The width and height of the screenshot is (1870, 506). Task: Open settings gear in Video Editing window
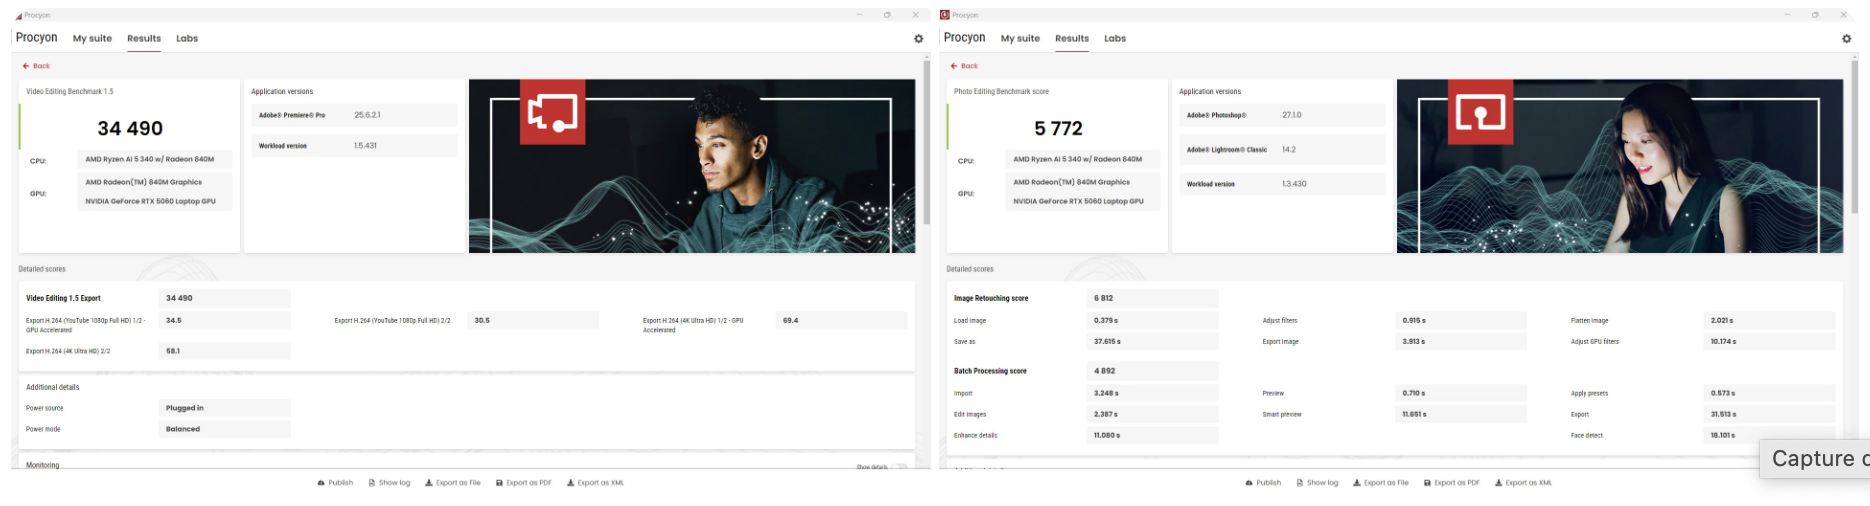[x=918, y=39]
